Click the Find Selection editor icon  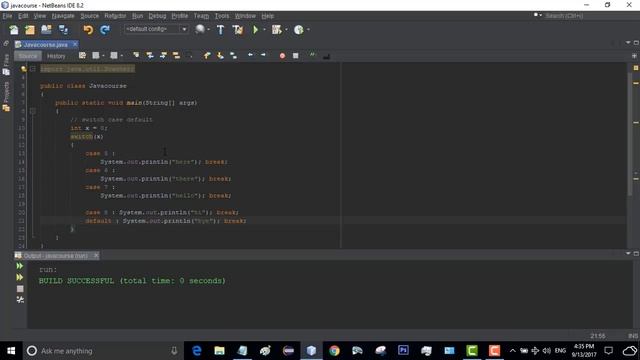pos(136,56)
